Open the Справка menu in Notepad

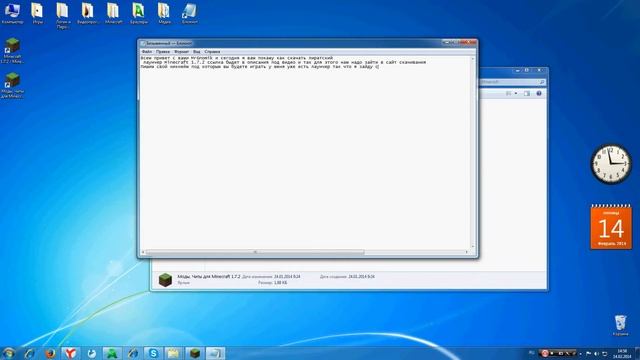(x=212, y=52)
